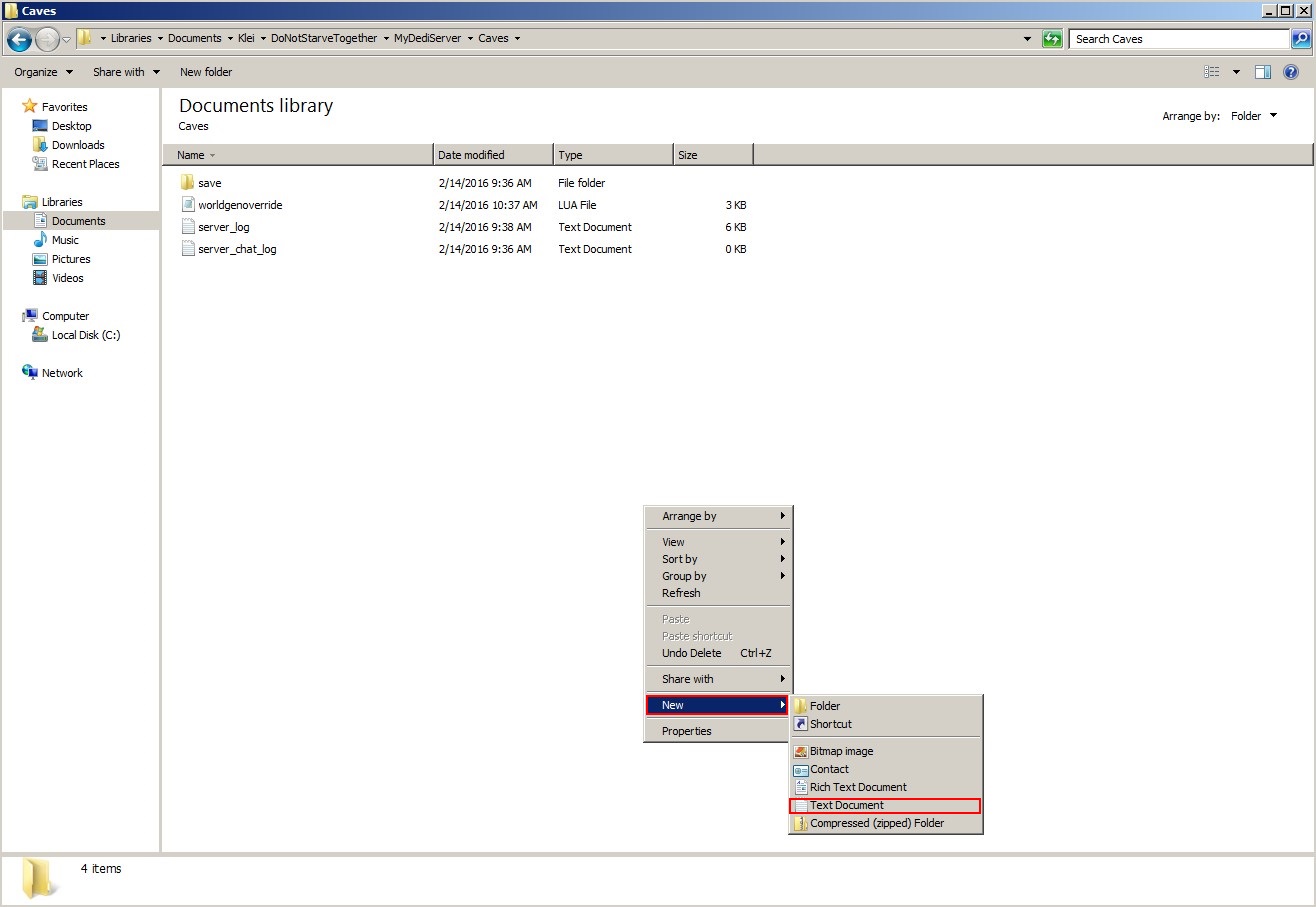Viewport: 1316px width, 907px height.
Task: Click MyDediServer in the breadcrumb path
Action: point(427,39)
